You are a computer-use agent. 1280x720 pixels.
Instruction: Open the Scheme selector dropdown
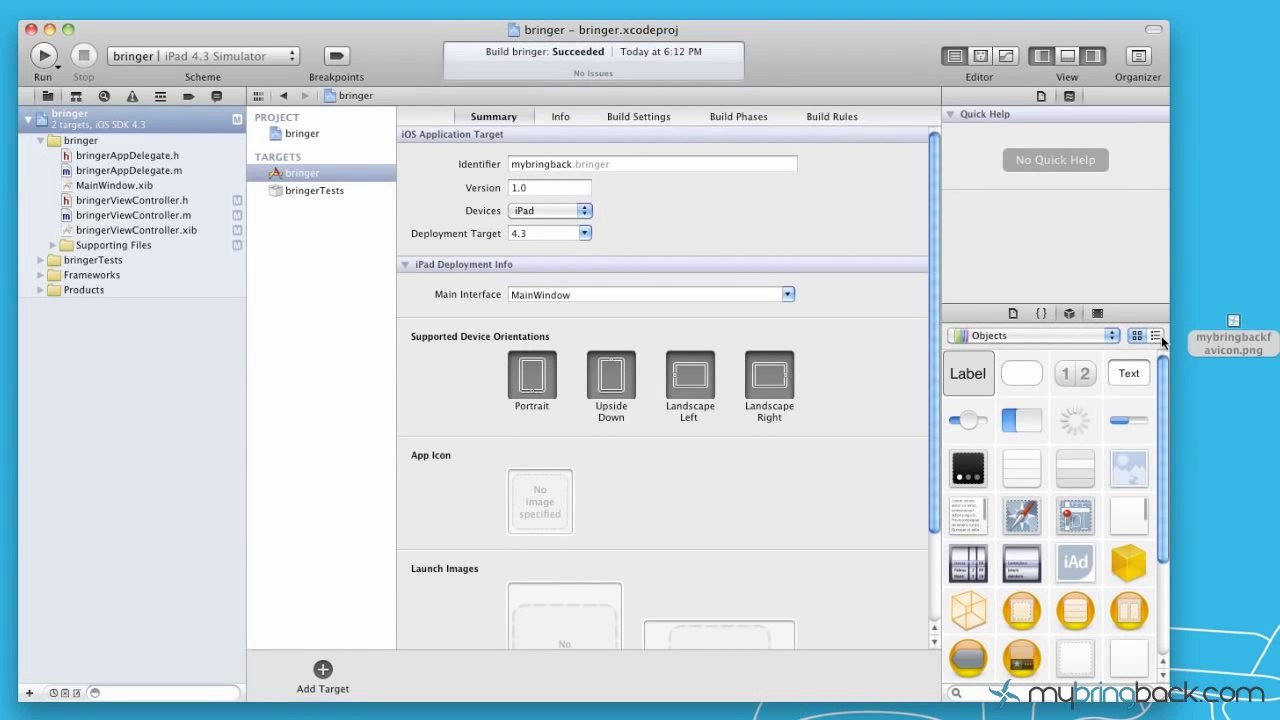204,56
